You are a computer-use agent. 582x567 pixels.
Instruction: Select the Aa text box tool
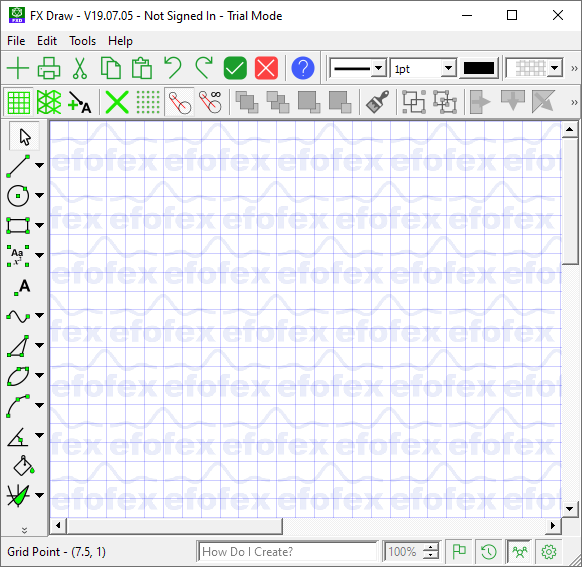[x=18, y=256]
